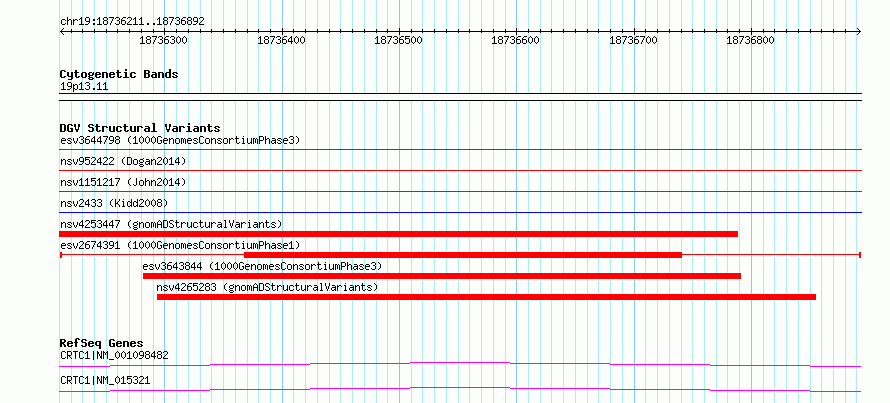Select the RefSeq Genes track title
The image size is (890, 403).
102,343
